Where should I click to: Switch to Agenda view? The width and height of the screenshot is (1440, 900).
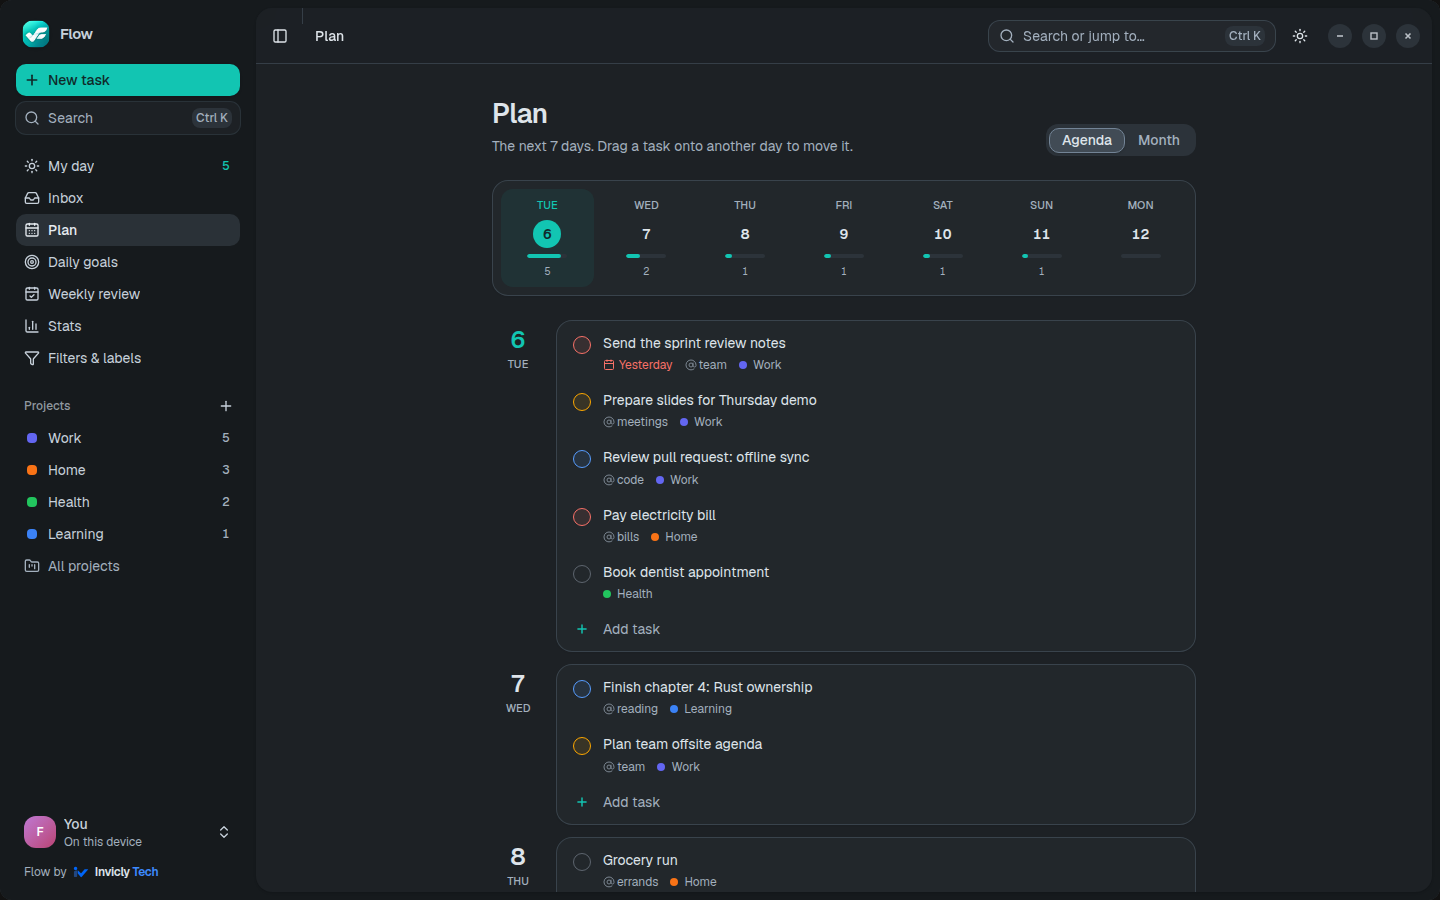(x=1086, y=140)
